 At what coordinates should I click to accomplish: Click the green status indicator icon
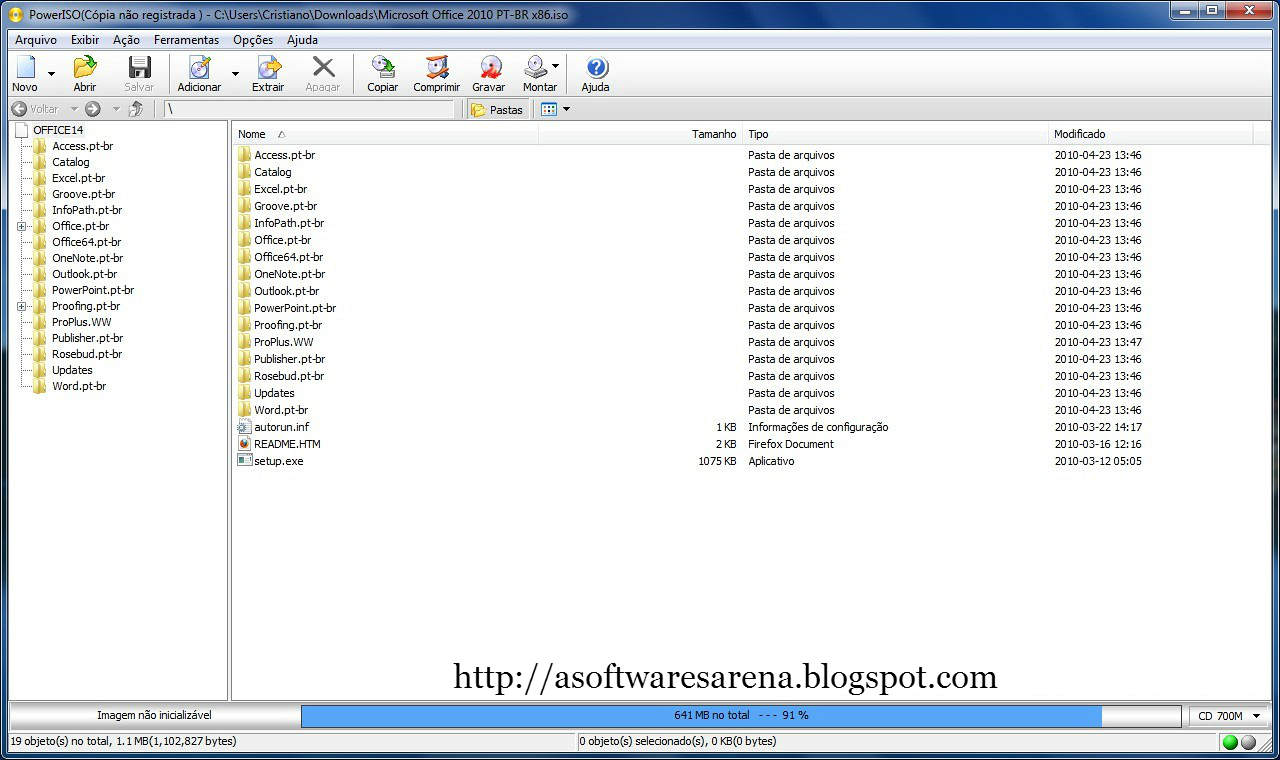1230,742
